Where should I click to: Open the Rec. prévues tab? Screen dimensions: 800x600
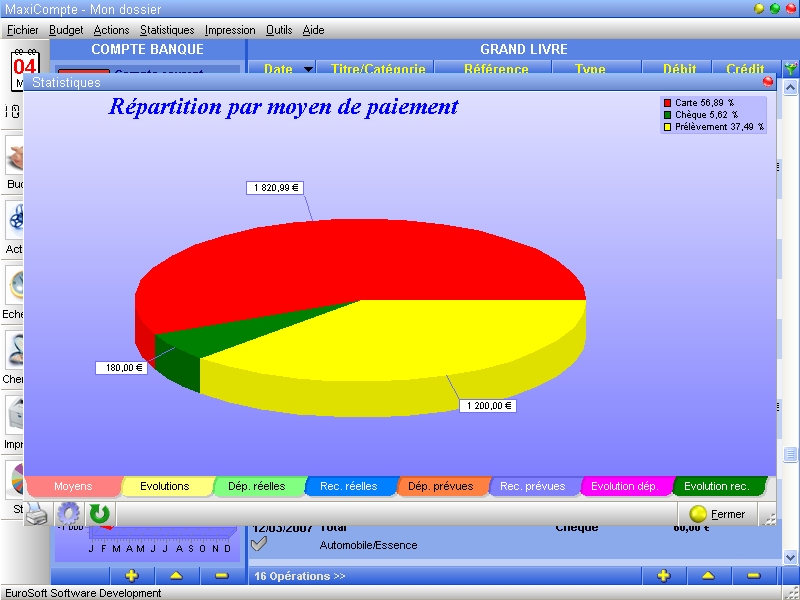[532, 487]
